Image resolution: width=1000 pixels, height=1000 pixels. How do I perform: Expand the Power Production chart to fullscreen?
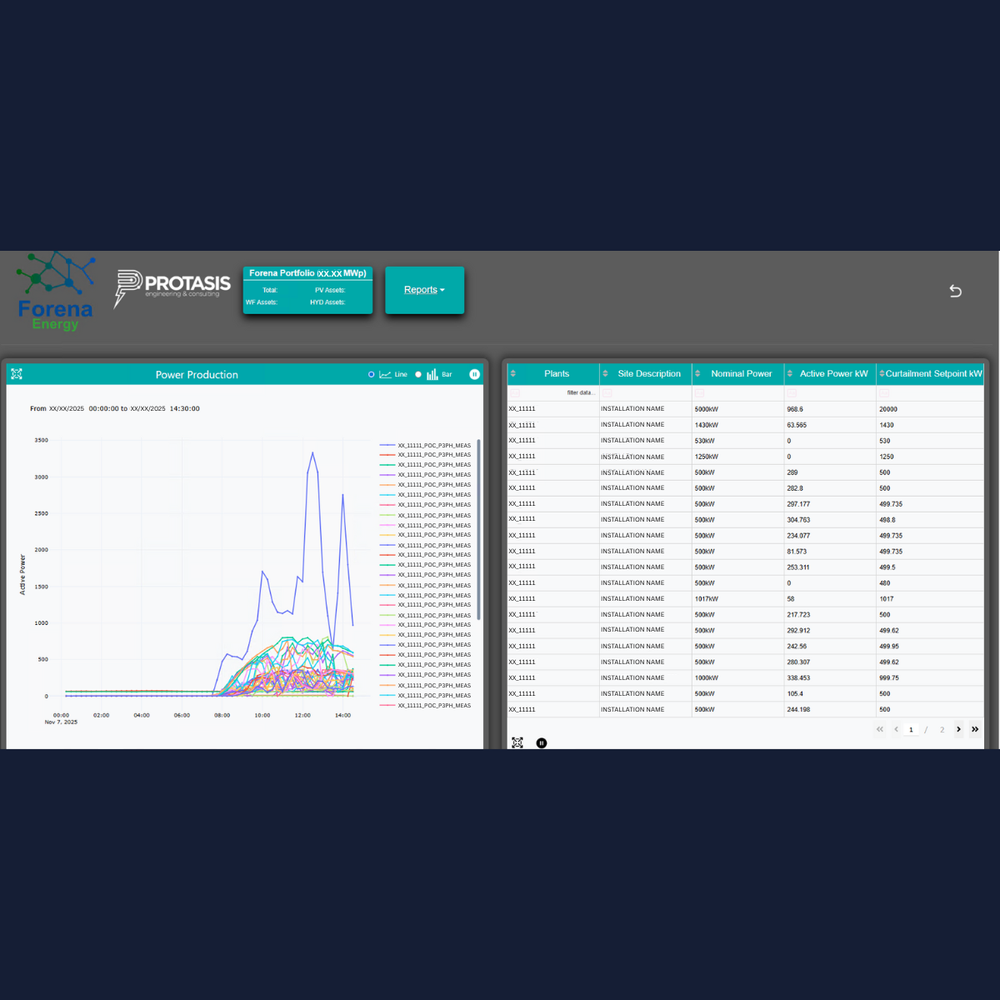point(16,374)
